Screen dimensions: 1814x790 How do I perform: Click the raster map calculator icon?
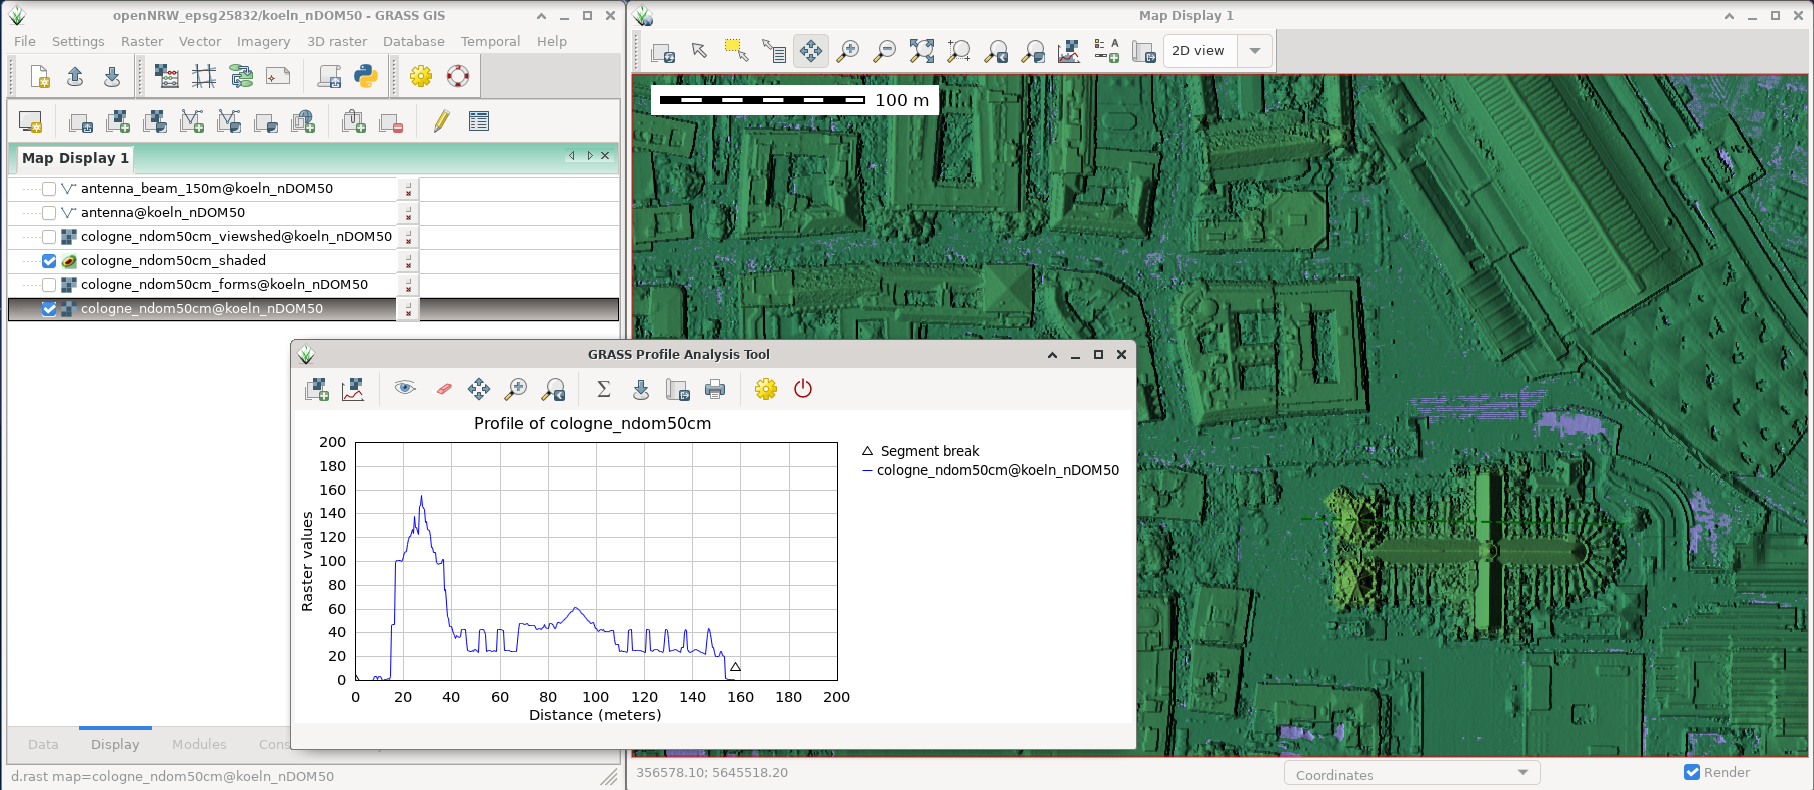click(167, 76)
